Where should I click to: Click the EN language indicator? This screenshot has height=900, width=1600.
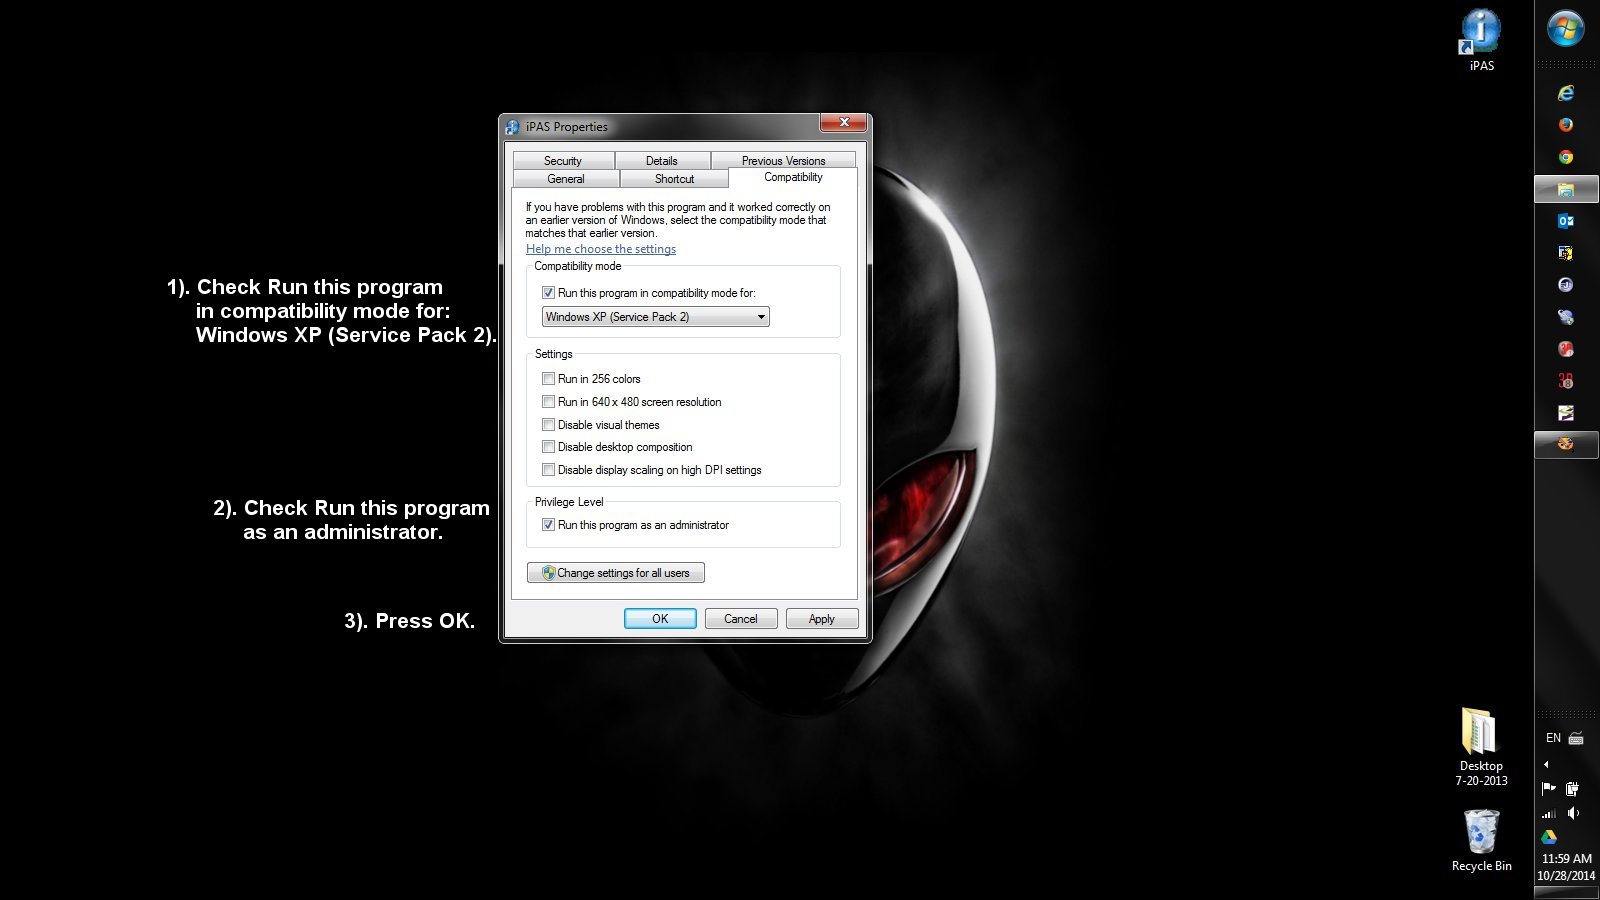(1553, 738)
